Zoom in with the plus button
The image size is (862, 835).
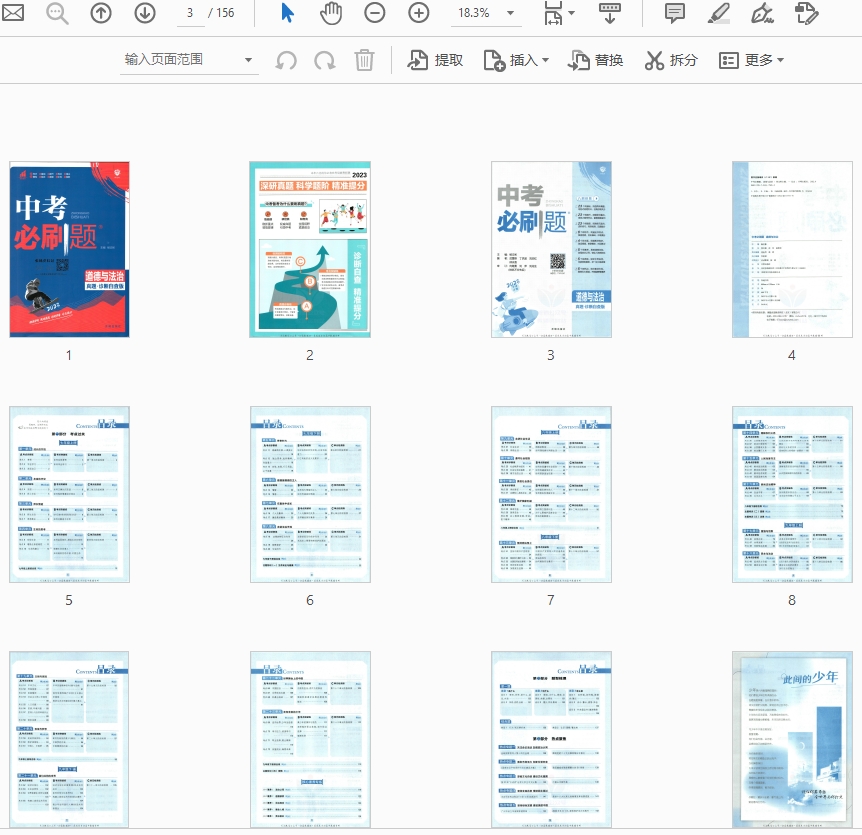point(418,13)
